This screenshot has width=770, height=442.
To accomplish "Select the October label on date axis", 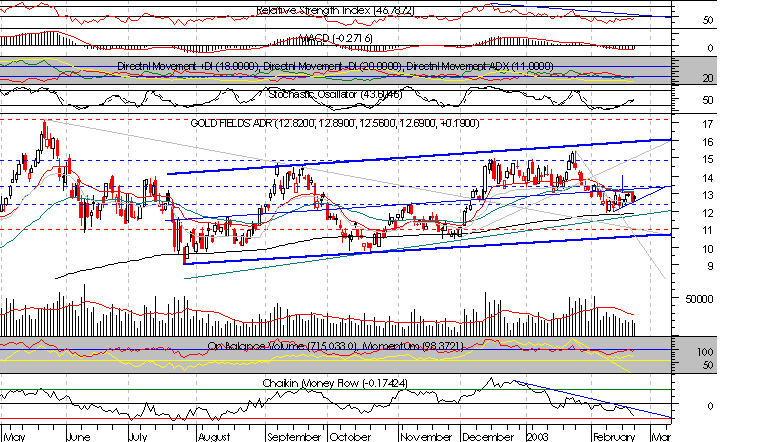I will pos(350,437).
